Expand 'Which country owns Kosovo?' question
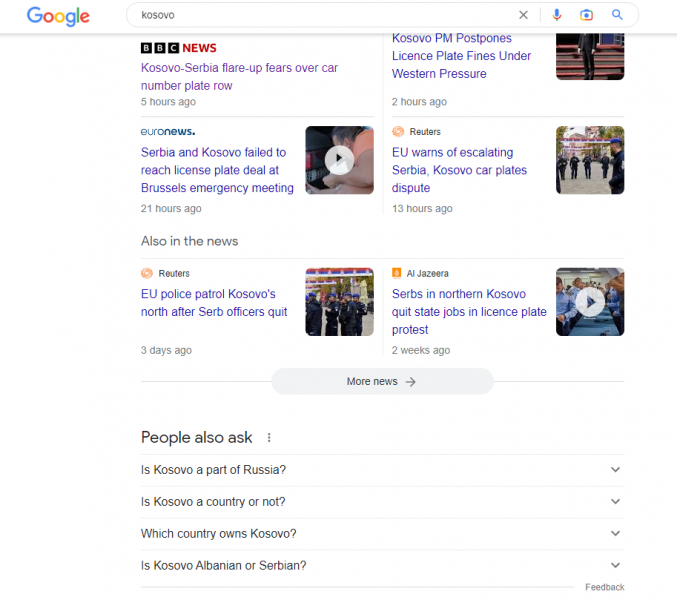 pos(383,534)
